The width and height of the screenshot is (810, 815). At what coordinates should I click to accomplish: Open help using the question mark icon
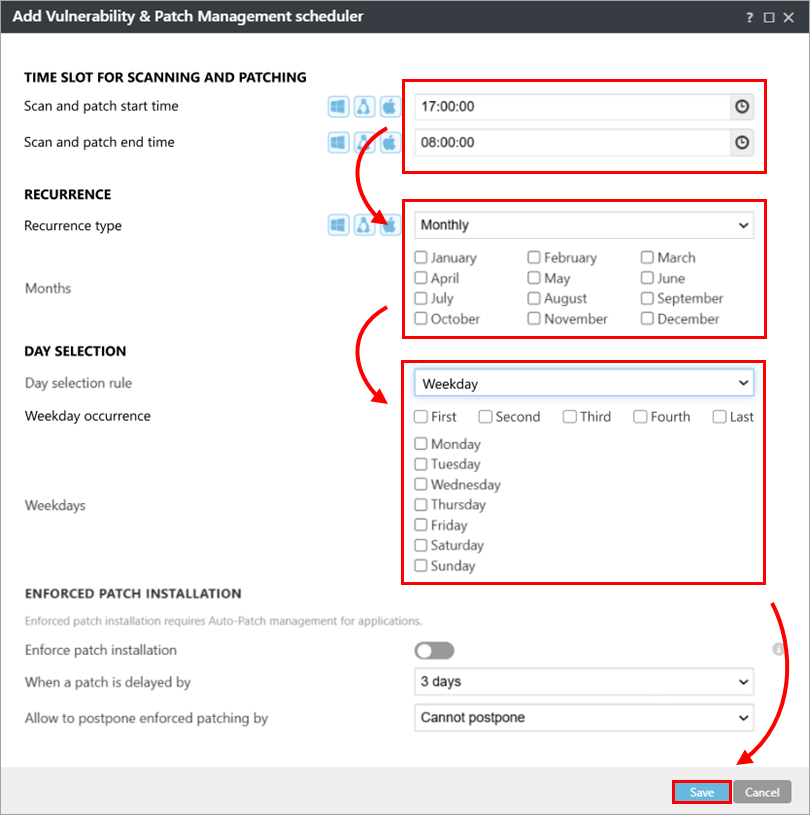(x=749, y=17)
